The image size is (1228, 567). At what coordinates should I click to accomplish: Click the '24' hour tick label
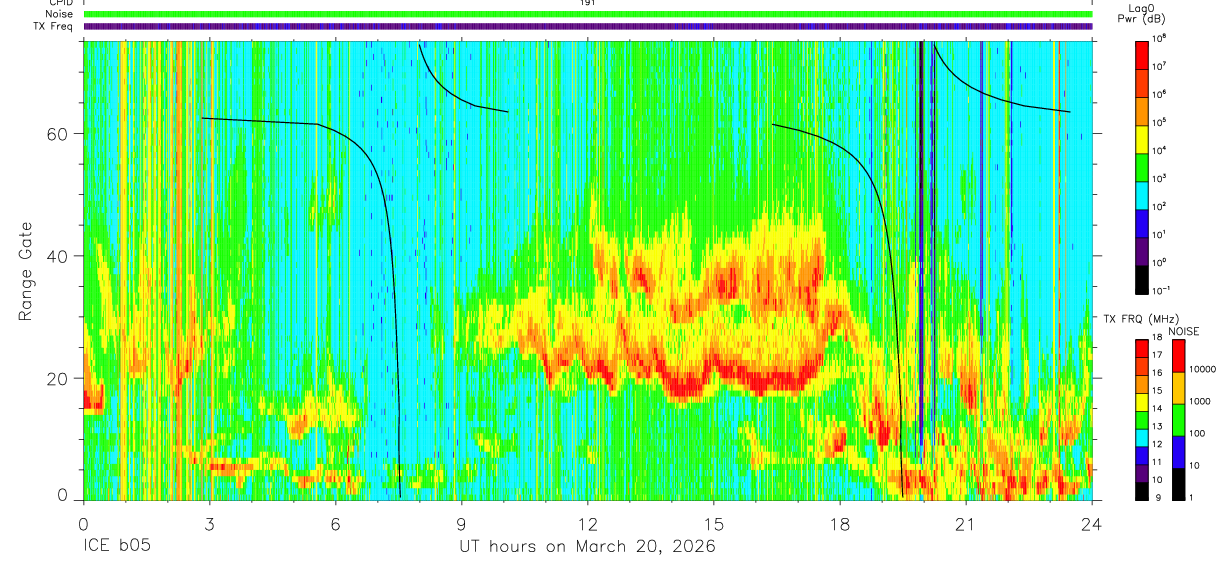[1091, 523]
